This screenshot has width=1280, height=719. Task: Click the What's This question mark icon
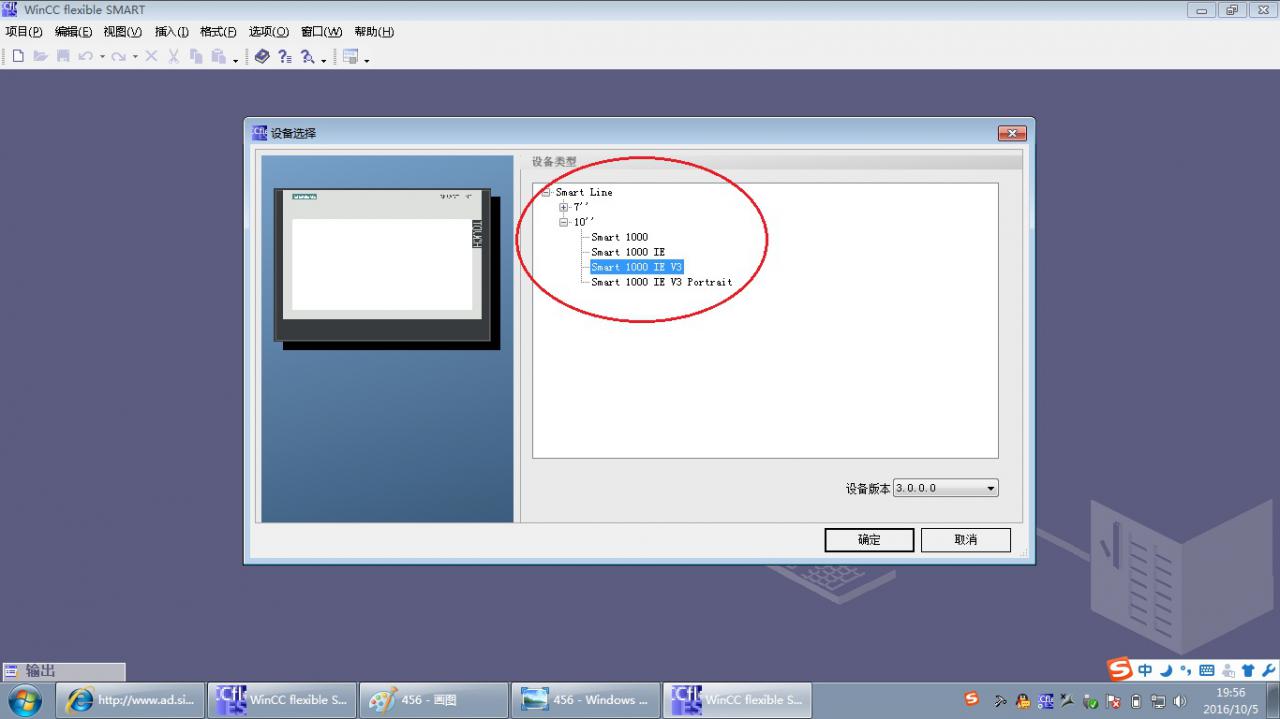(x=285, y=57)
